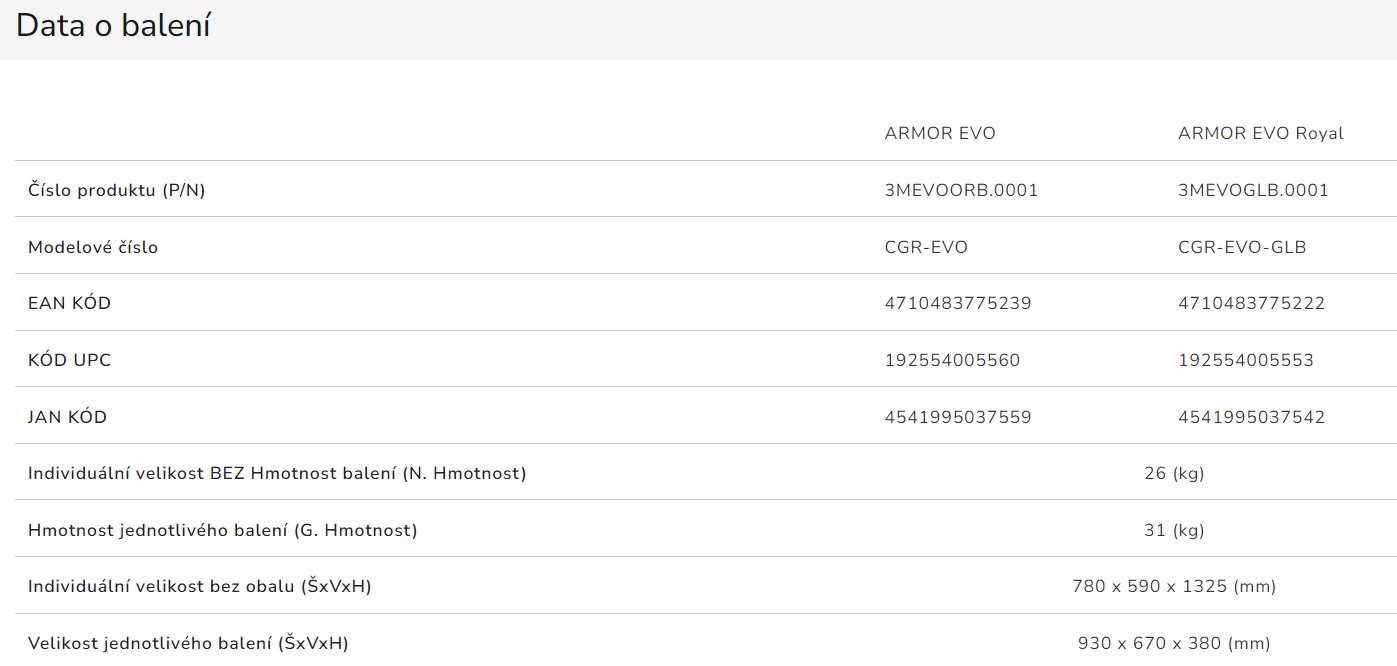Screen dimensions: 1397x666
Task: Select EAN code 4710483775222
Action: coord(1251,303)
